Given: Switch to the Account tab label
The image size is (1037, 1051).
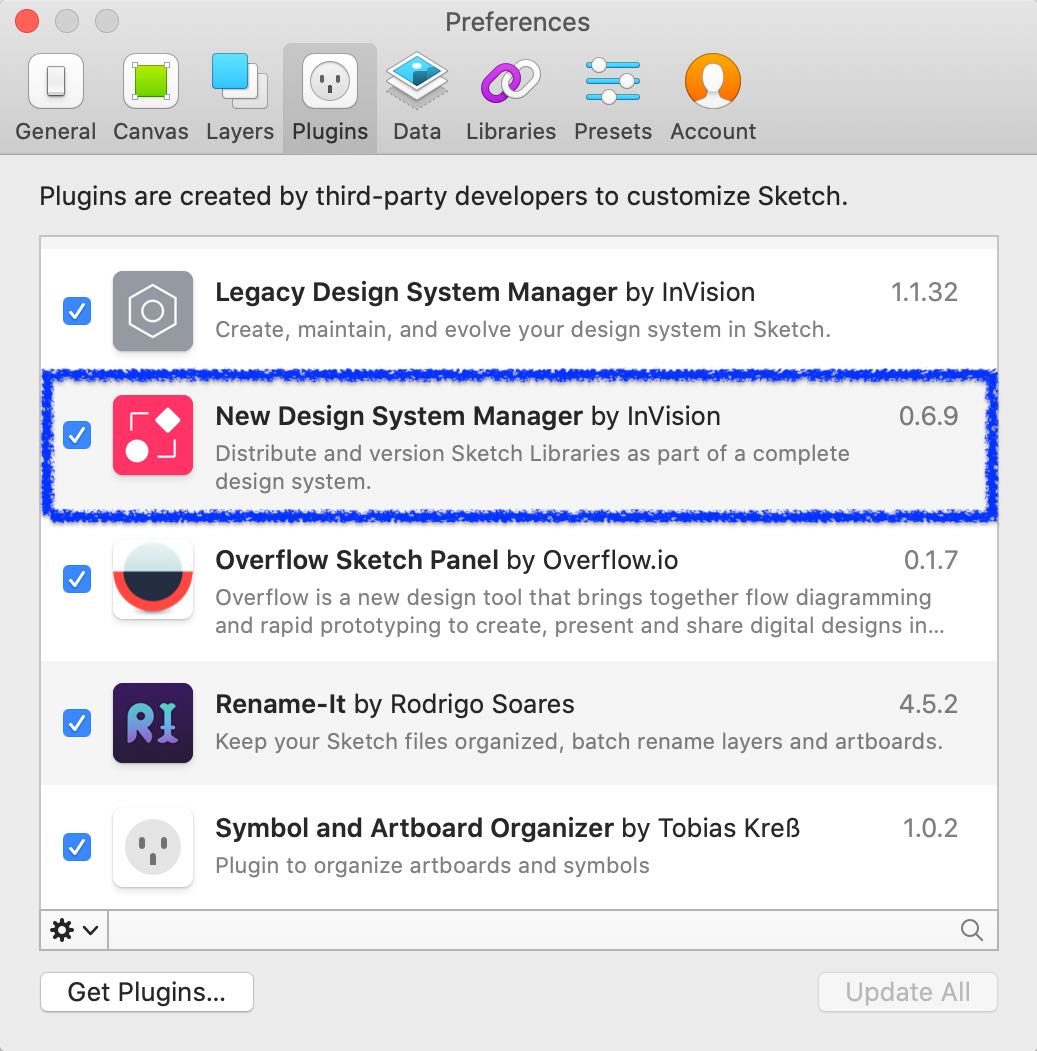Looking at the screenshot, I should [713, 131].
